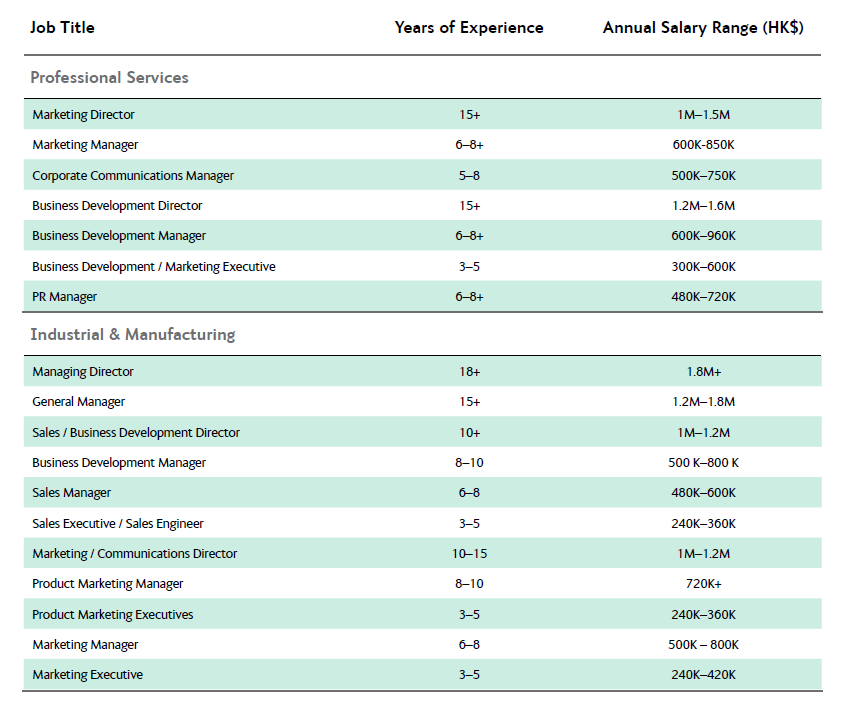Select the 18+ years experience cell
This screenshot has width=841, height=703.
pos(469,372)
